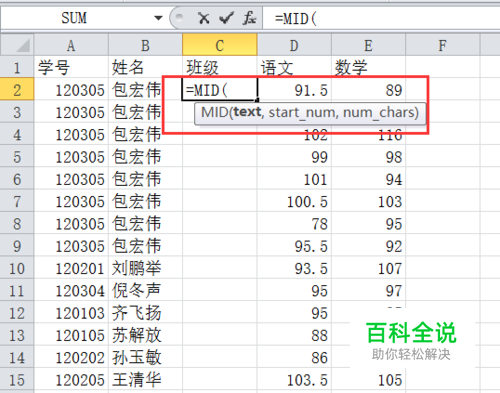Select column E header
This screenshot has width=500, height=393.
368,45
